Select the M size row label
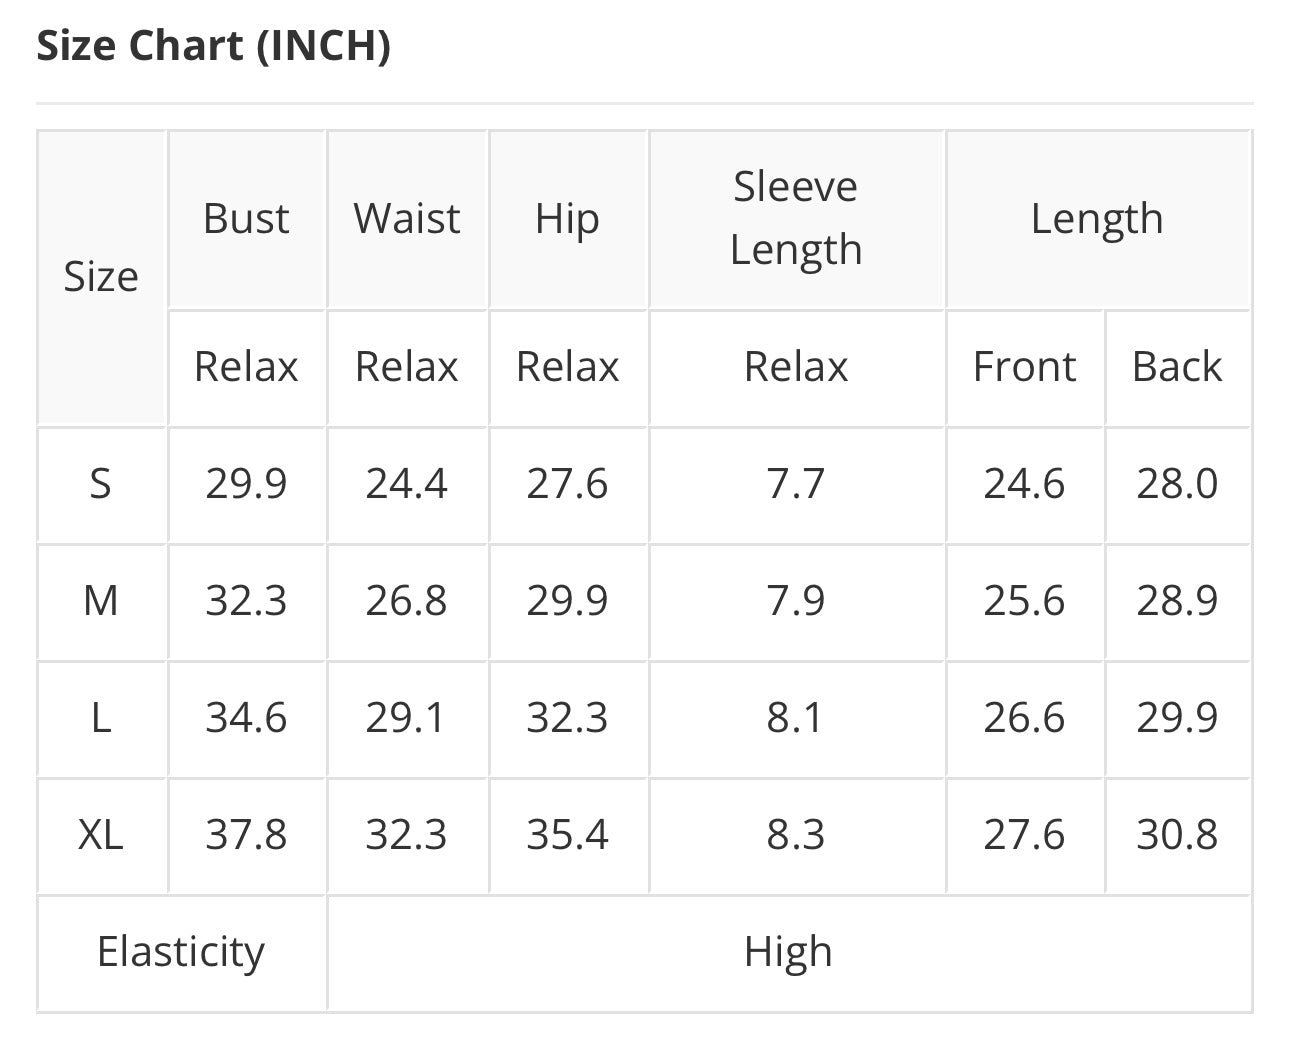This screenshot has height=1052, width=1290. tap(101, 601)
